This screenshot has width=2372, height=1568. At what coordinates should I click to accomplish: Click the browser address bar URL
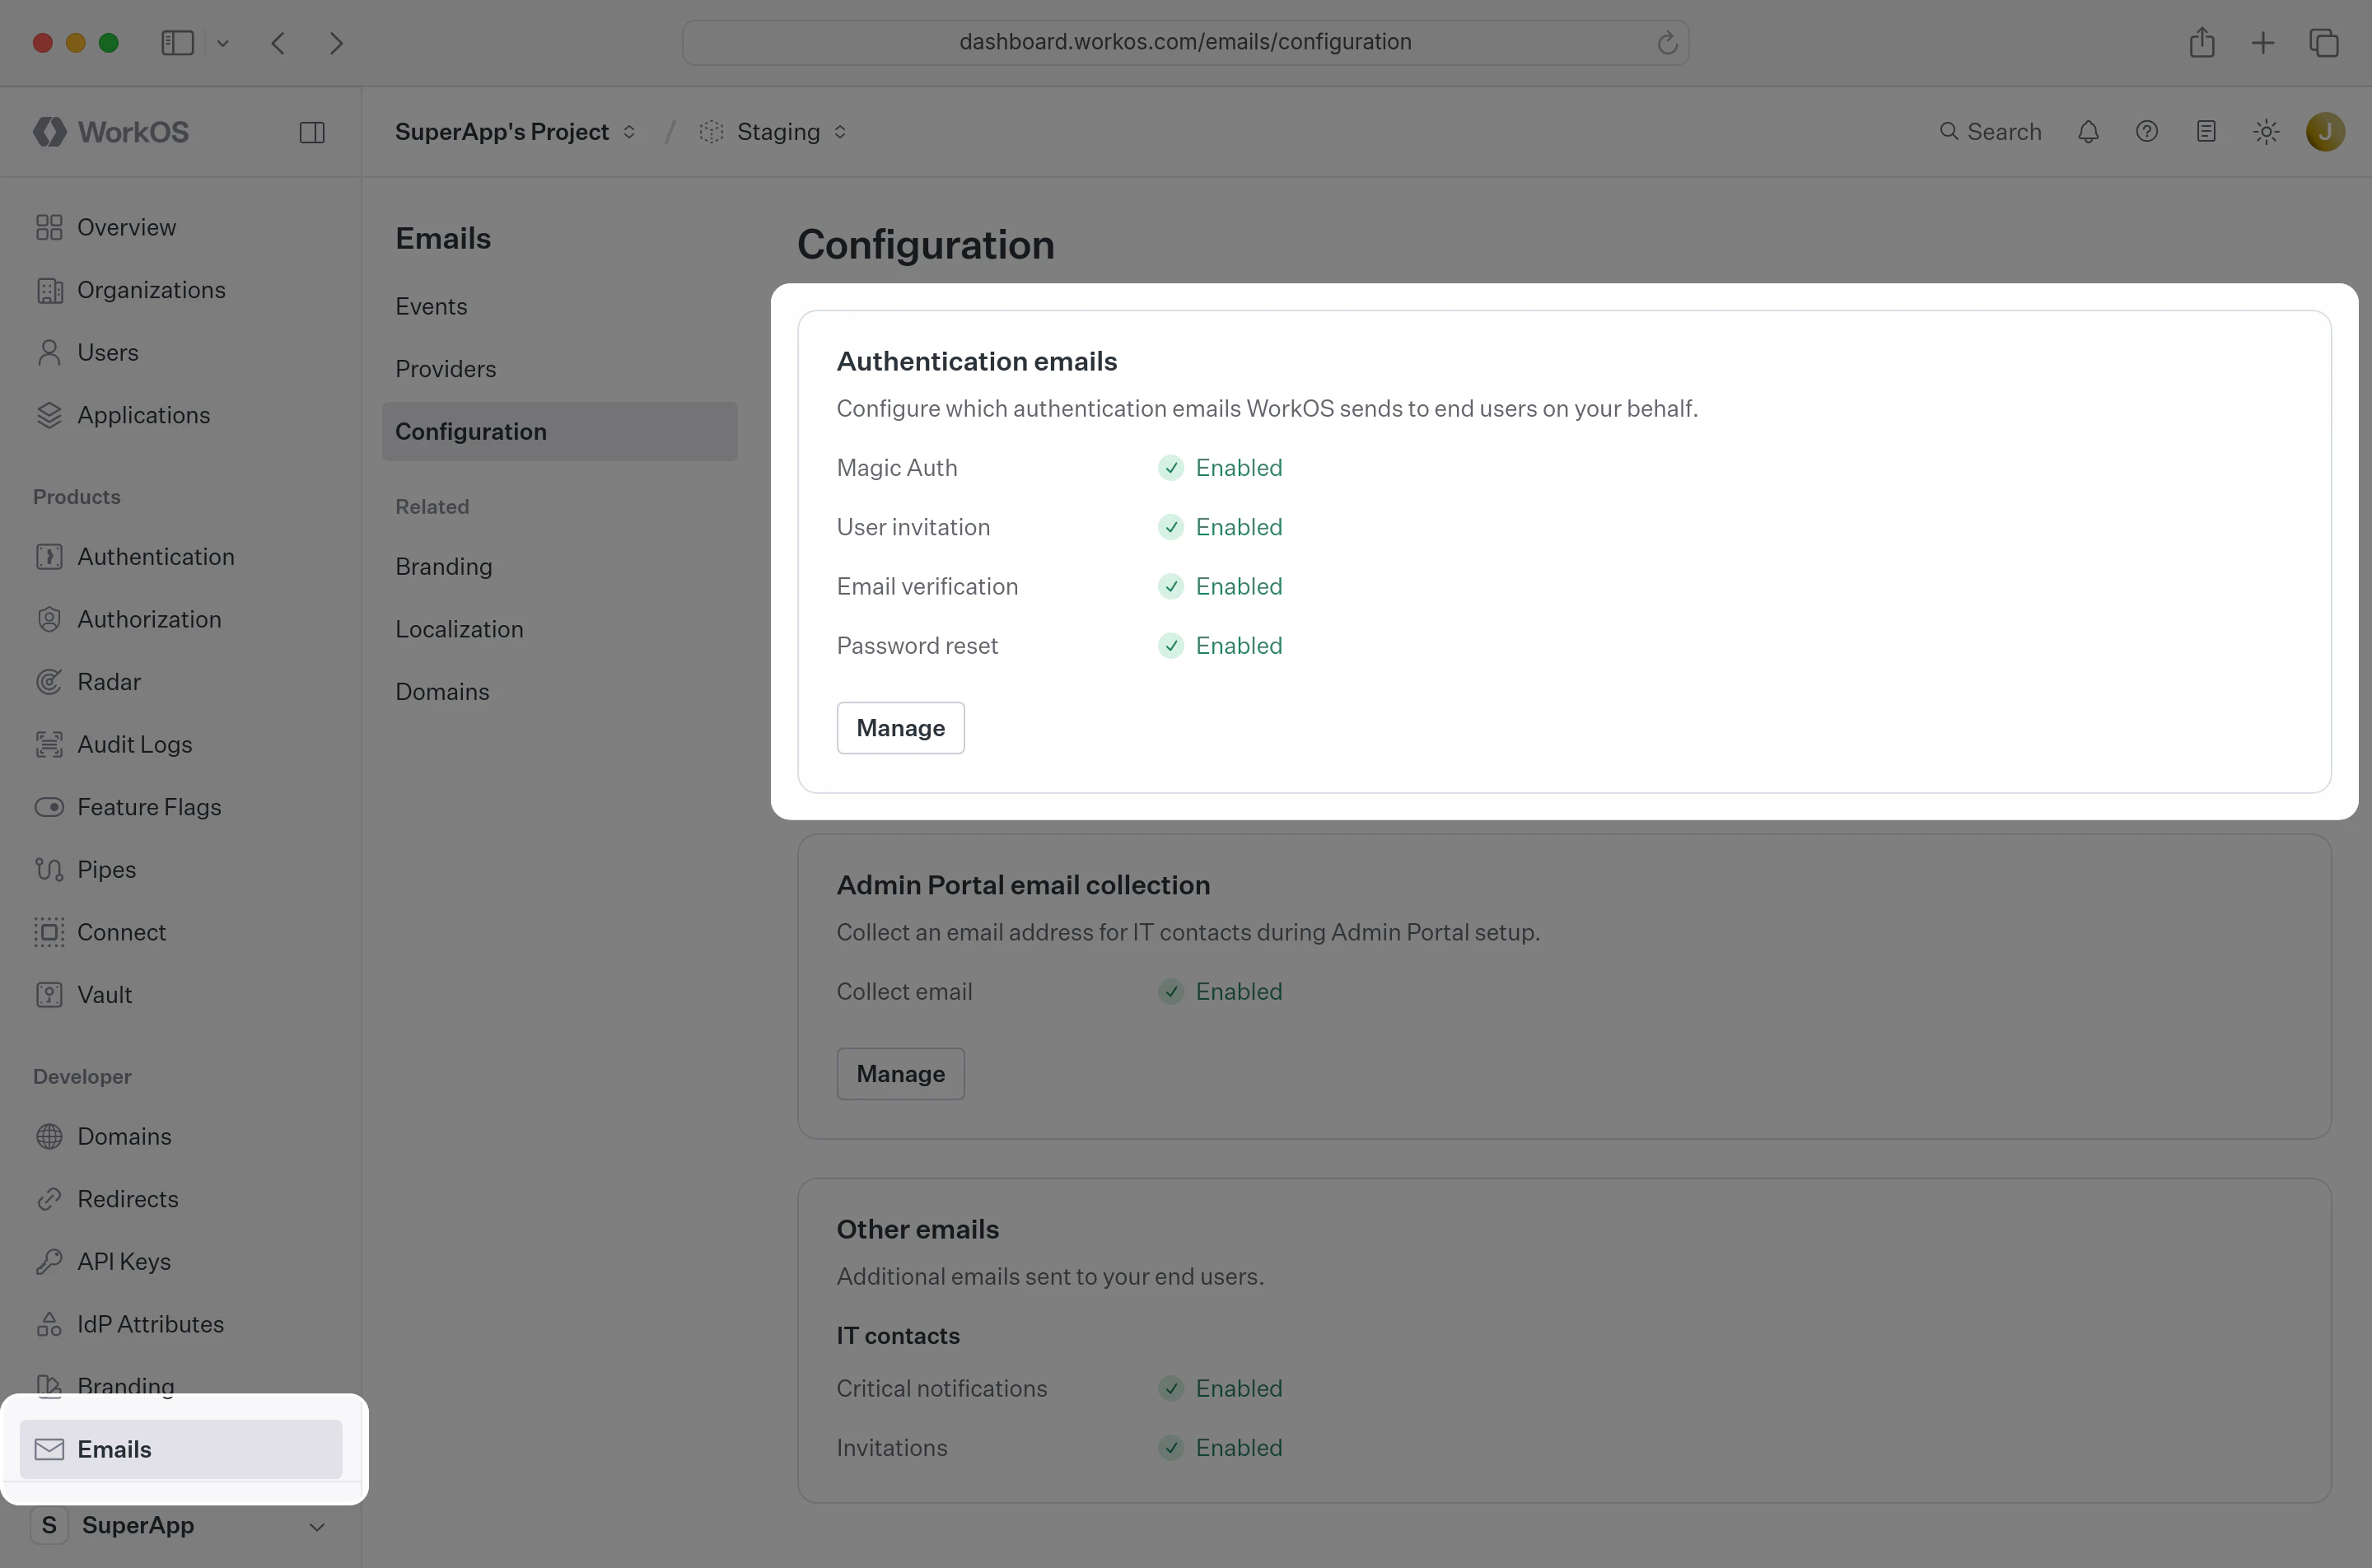[1185, 42]
